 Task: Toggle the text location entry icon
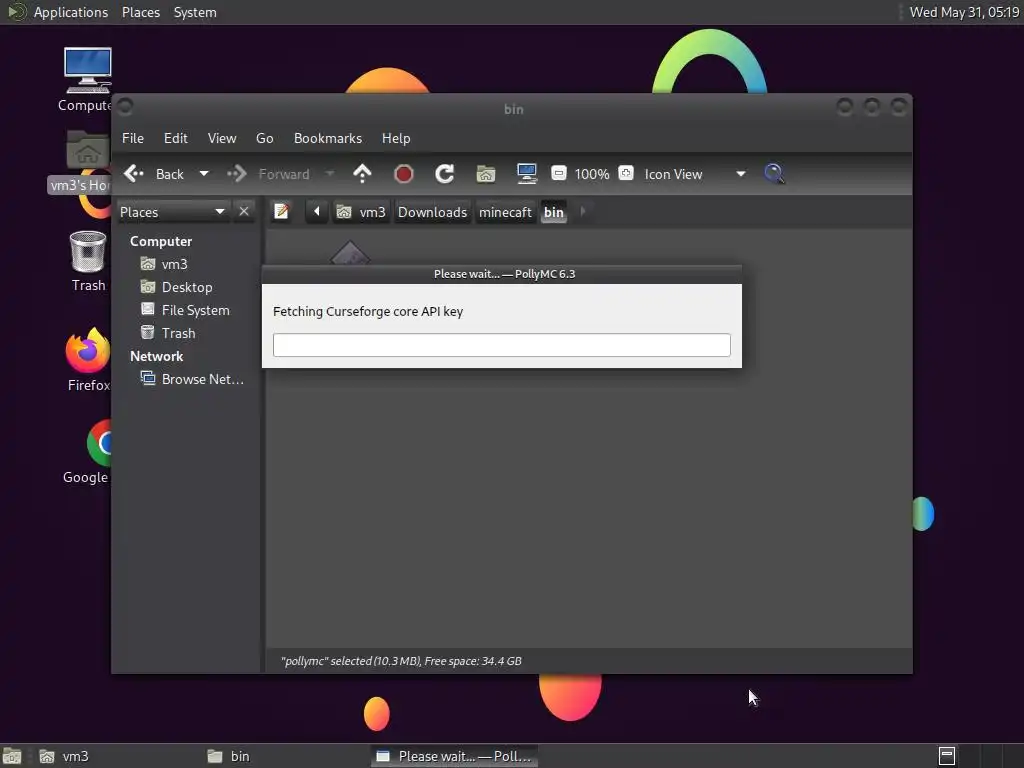pos(281,212)
